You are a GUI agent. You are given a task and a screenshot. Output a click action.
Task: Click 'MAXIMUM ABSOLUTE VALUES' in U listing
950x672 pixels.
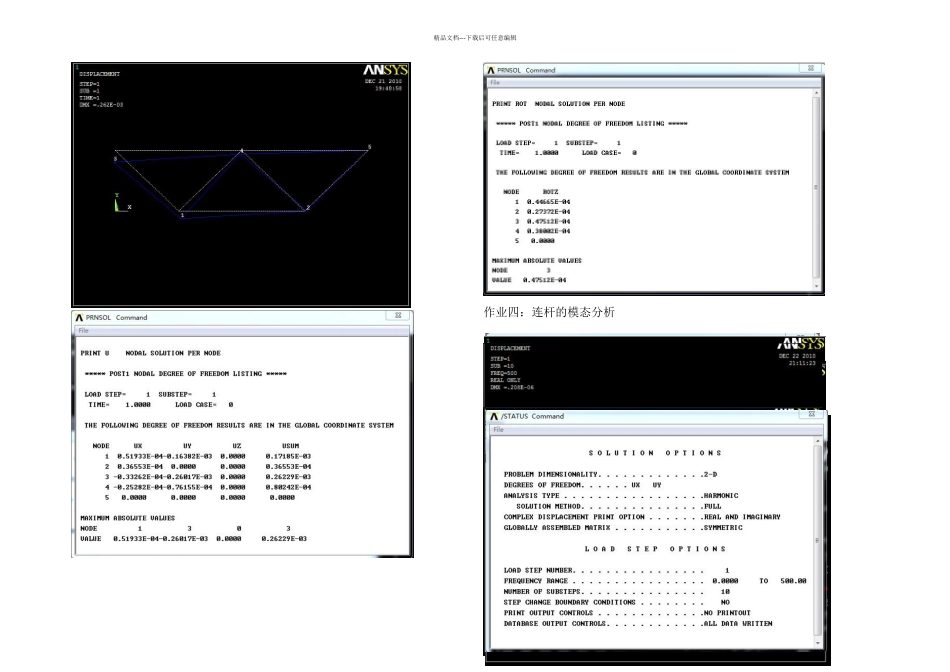pos(127,518)
